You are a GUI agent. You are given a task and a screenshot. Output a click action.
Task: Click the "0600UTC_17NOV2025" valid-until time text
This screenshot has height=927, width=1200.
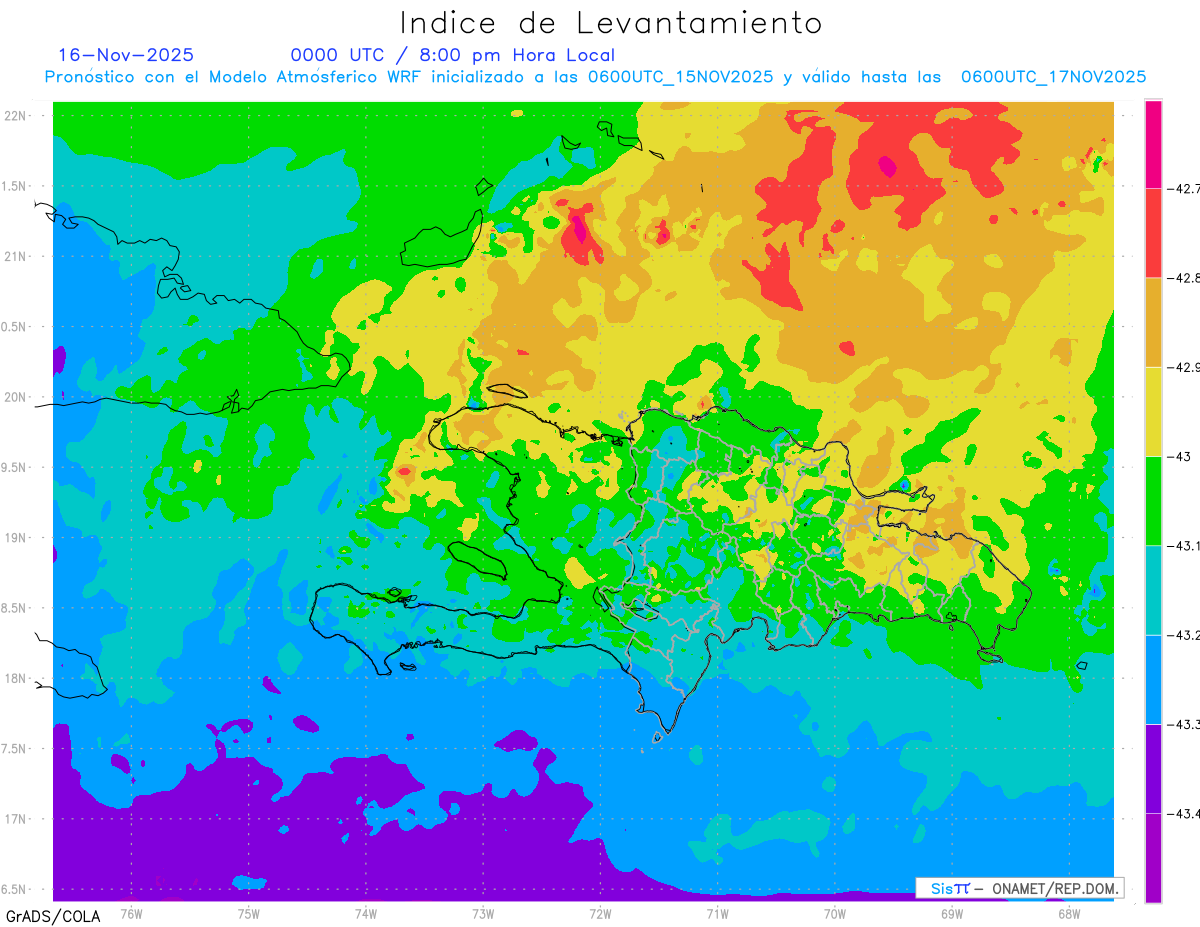pyautogui.click(x=1053, y=77)
